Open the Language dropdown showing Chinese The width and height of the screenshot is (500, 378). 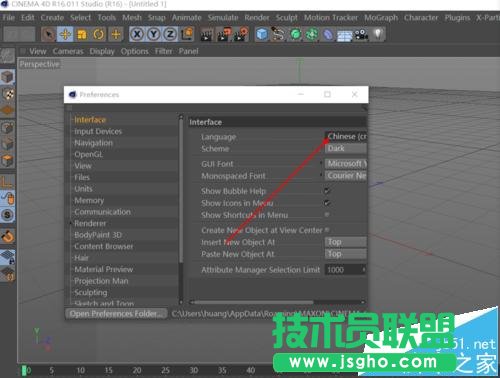(x=346, y=136)
